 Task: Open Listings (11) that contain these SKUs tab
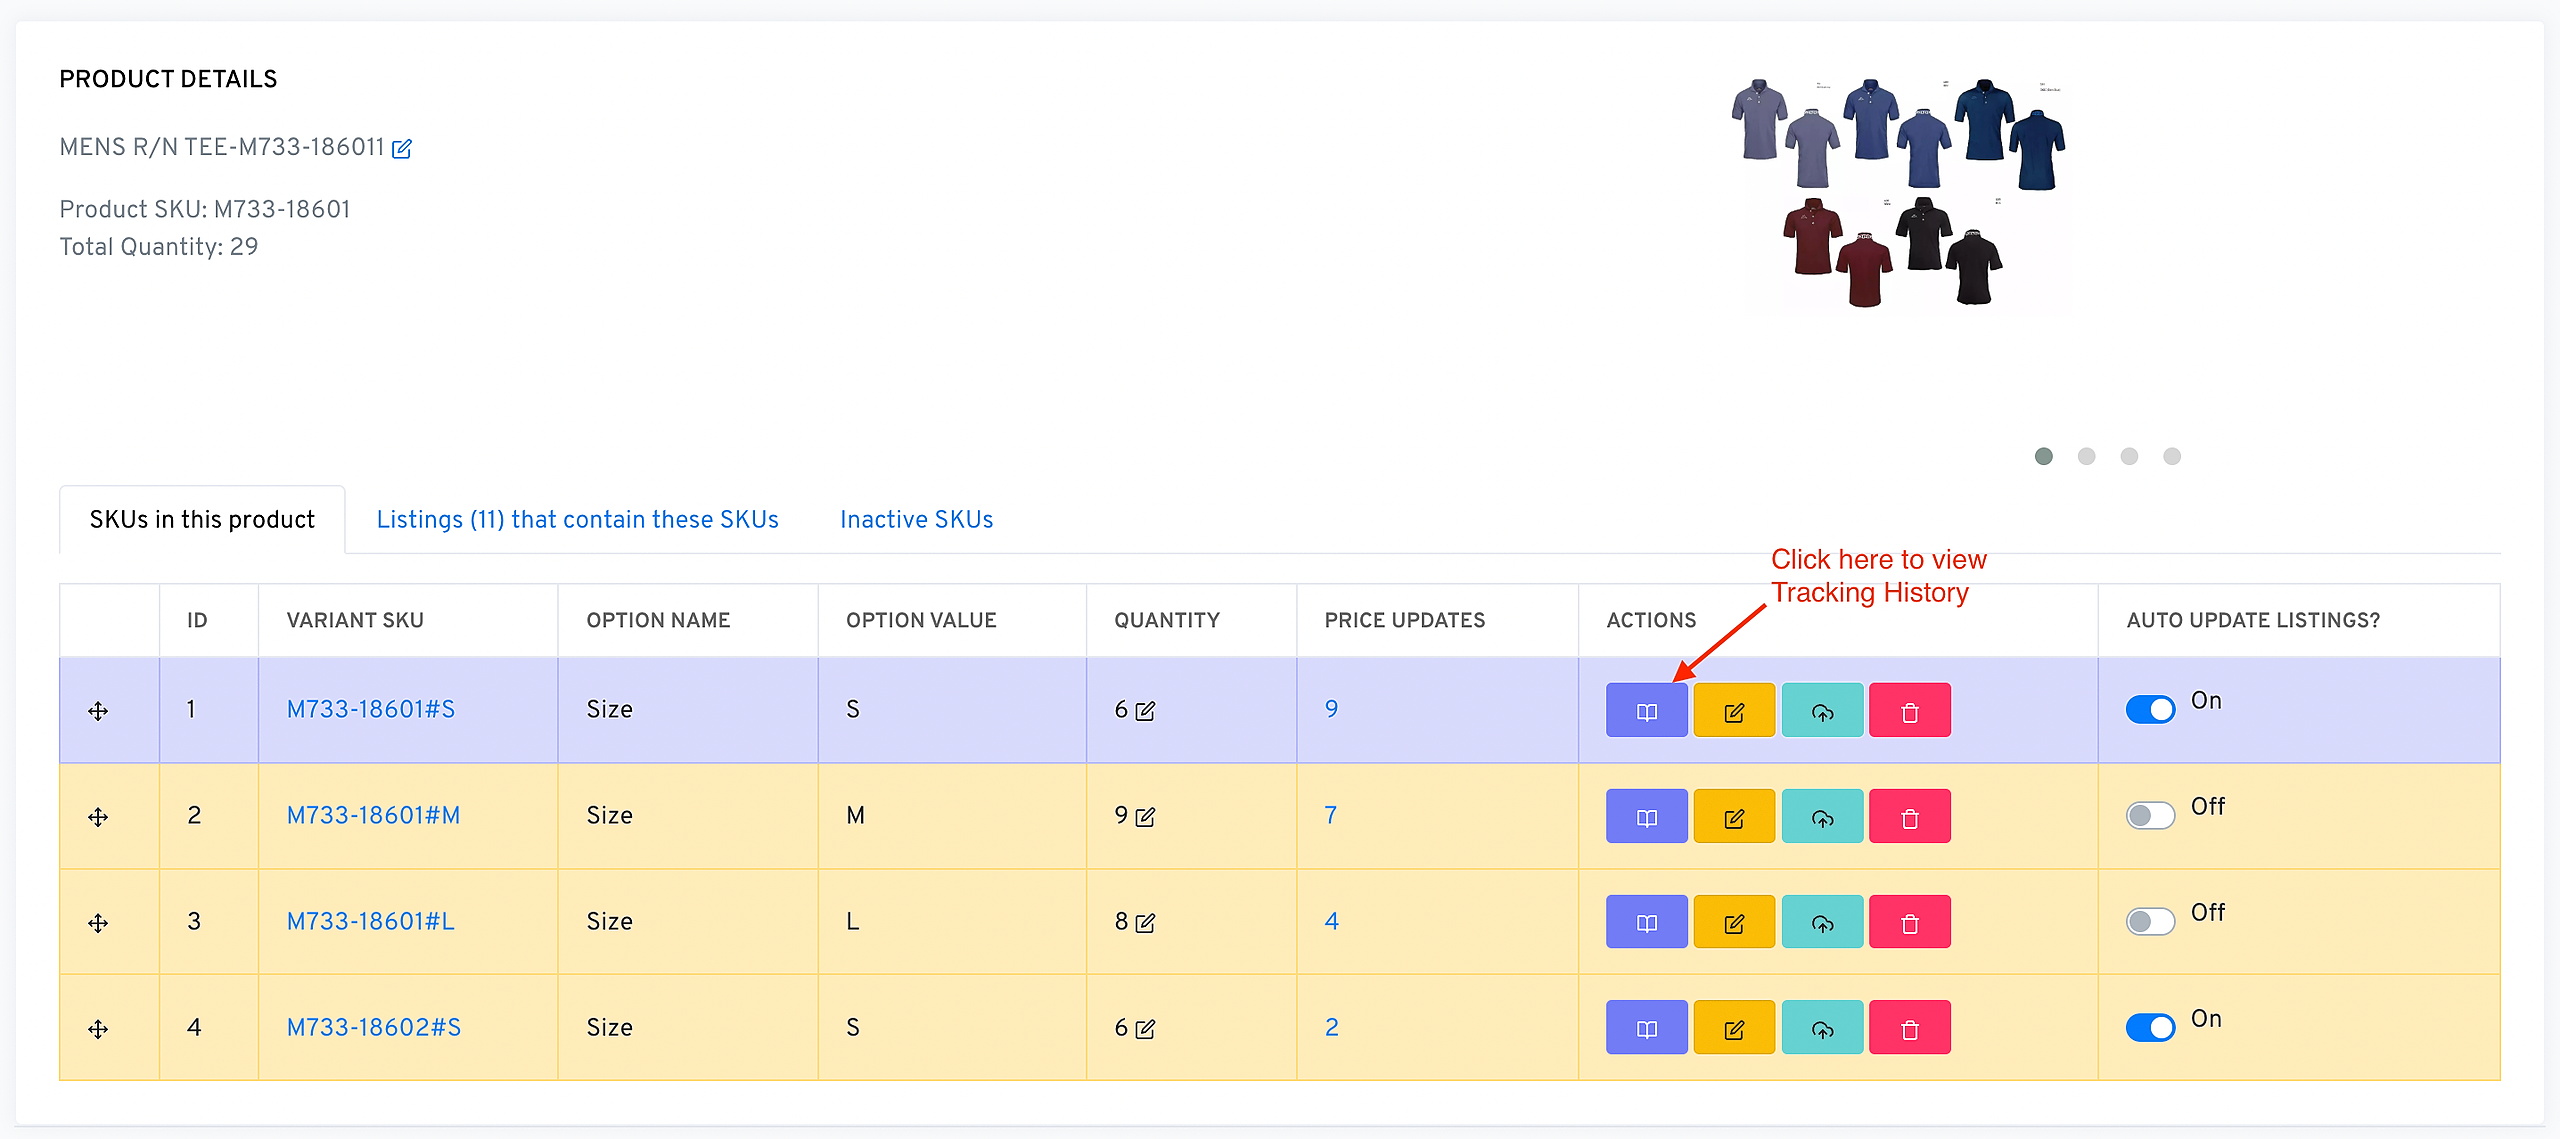tap(577, 520)
